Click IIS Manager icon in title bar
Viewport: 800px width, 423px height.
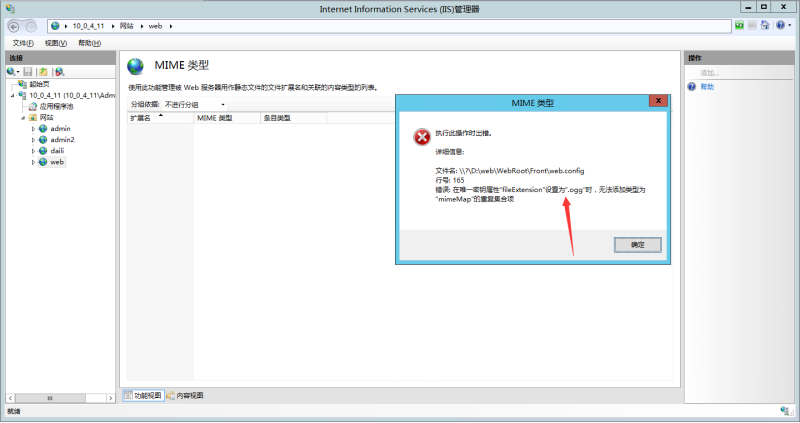pos(10,9)
